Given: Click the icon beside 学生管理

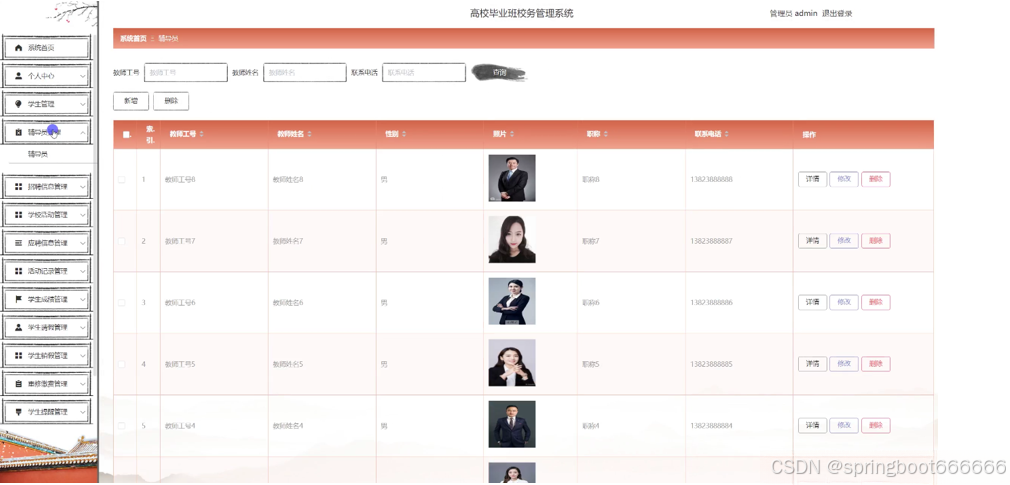Looking at the screenshot, I should (18, 104).
